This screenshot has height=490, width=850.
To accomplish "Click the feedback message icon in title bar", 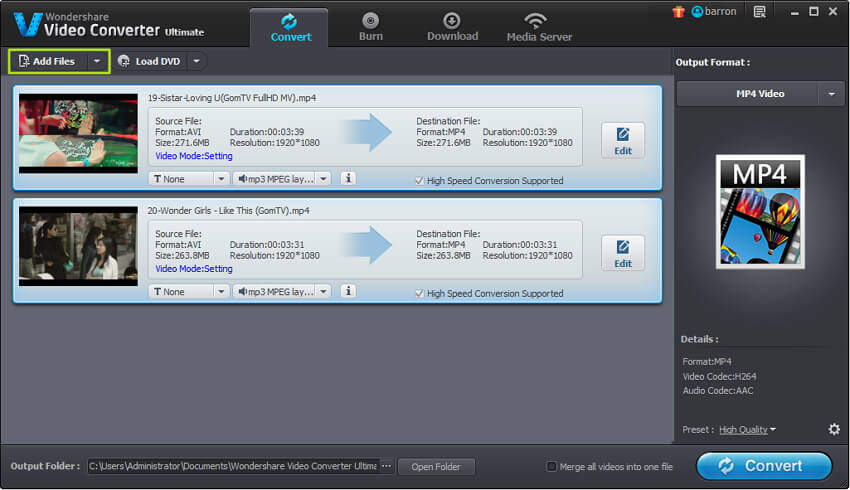I will click(760, 12).
